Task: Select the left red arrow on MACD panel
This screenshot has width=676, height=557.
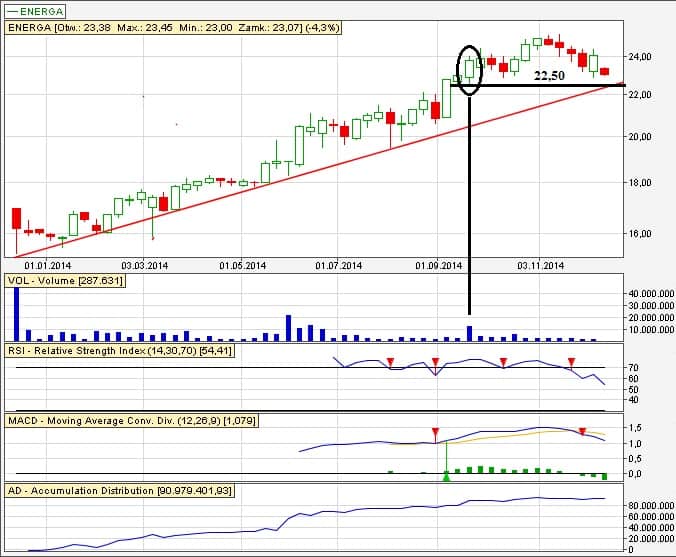Action: pyautogui.click(x=435, y=432)
